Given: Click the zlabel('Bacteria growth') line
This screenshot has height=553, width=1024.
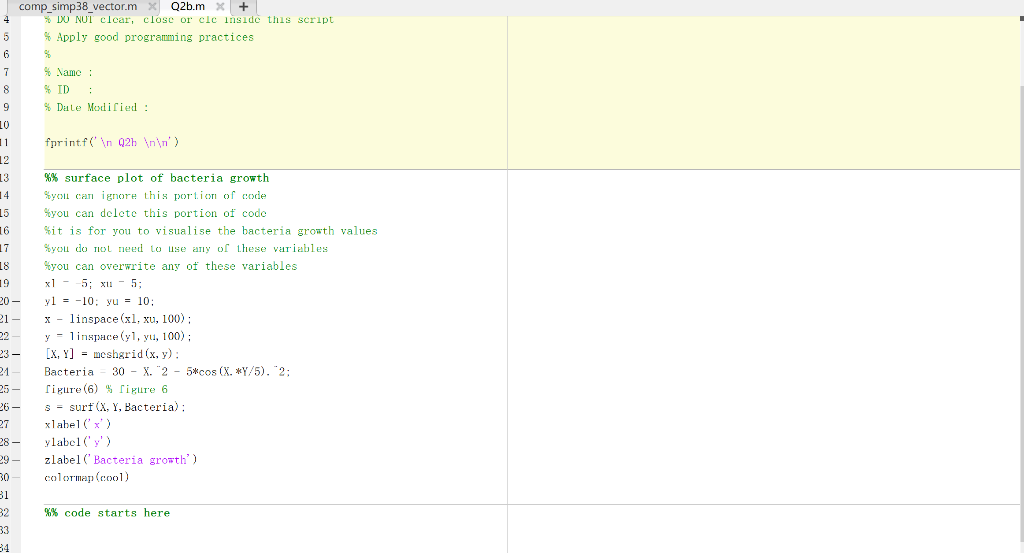Looking at the screenshot, I should tap(121, 460).
